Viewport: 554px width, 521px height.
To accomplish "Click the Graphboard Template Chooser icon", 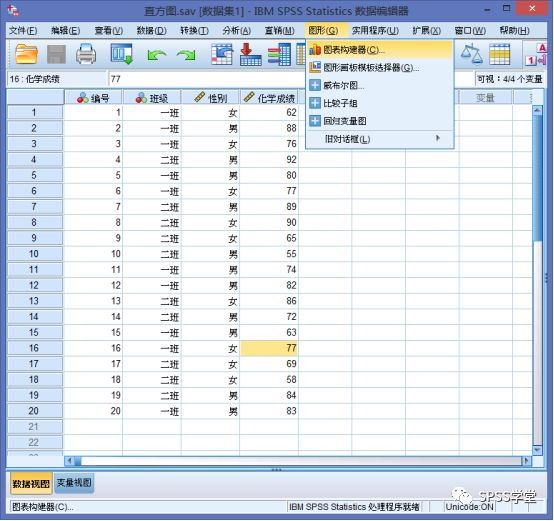I will click(314, 67).
